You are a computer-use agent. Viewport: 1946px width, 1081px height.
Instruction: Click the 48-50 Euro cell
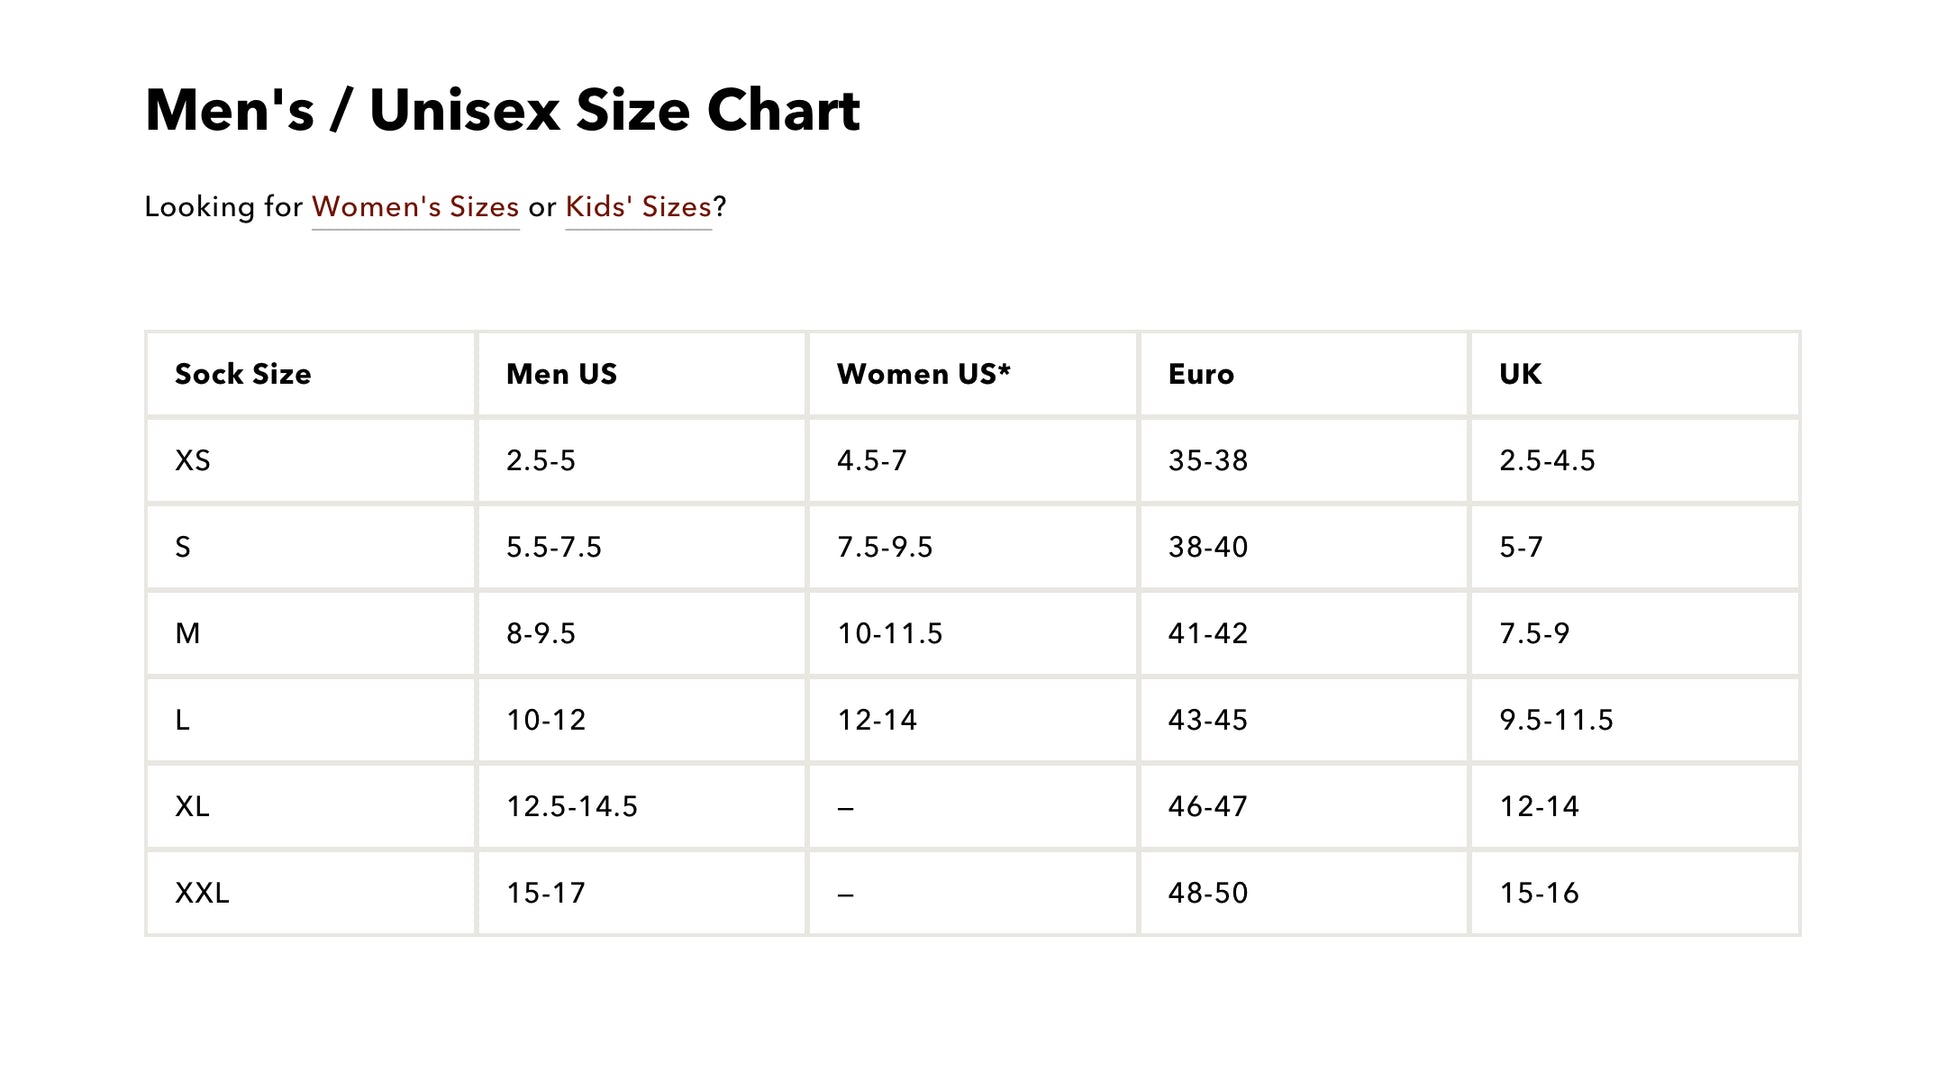[1207, 893]
